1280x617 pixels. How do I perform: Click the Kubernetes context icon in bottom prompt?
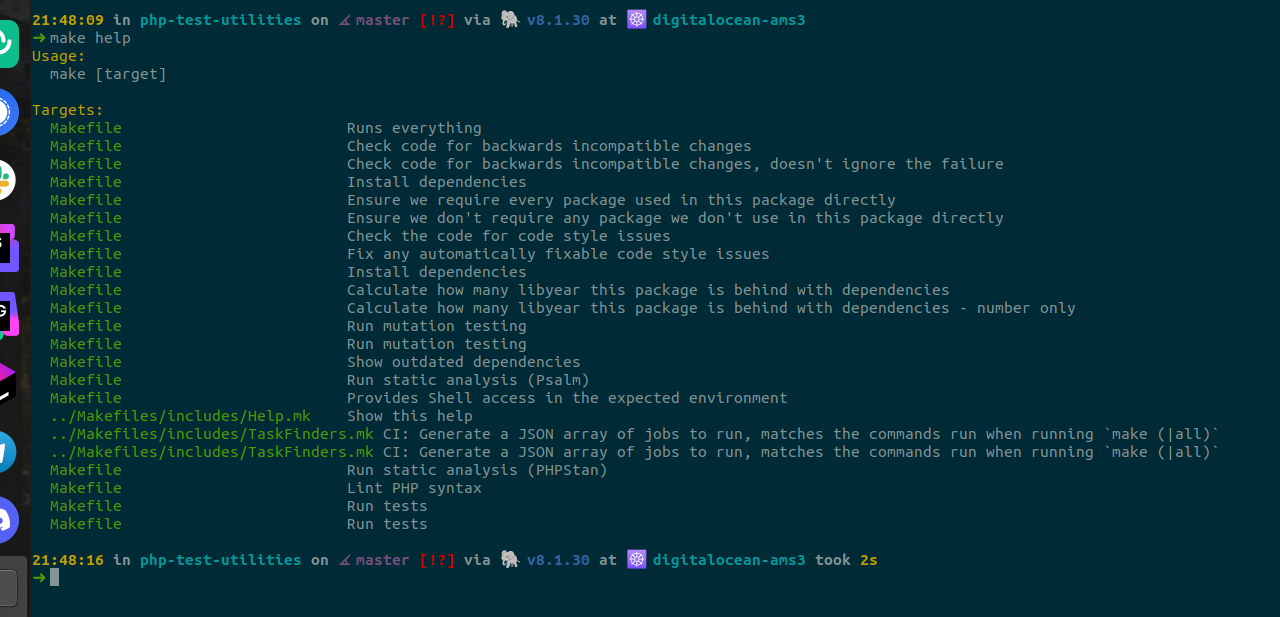(x=637, y=560)
